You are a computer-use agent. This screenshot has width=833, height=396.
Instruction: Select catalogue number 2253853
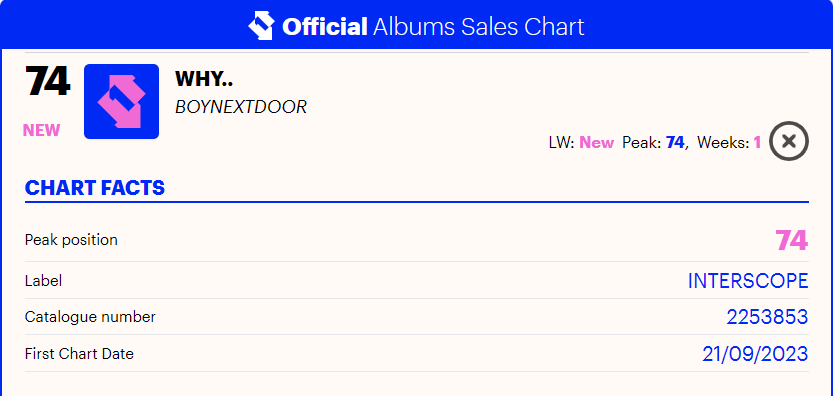(767, 317)
